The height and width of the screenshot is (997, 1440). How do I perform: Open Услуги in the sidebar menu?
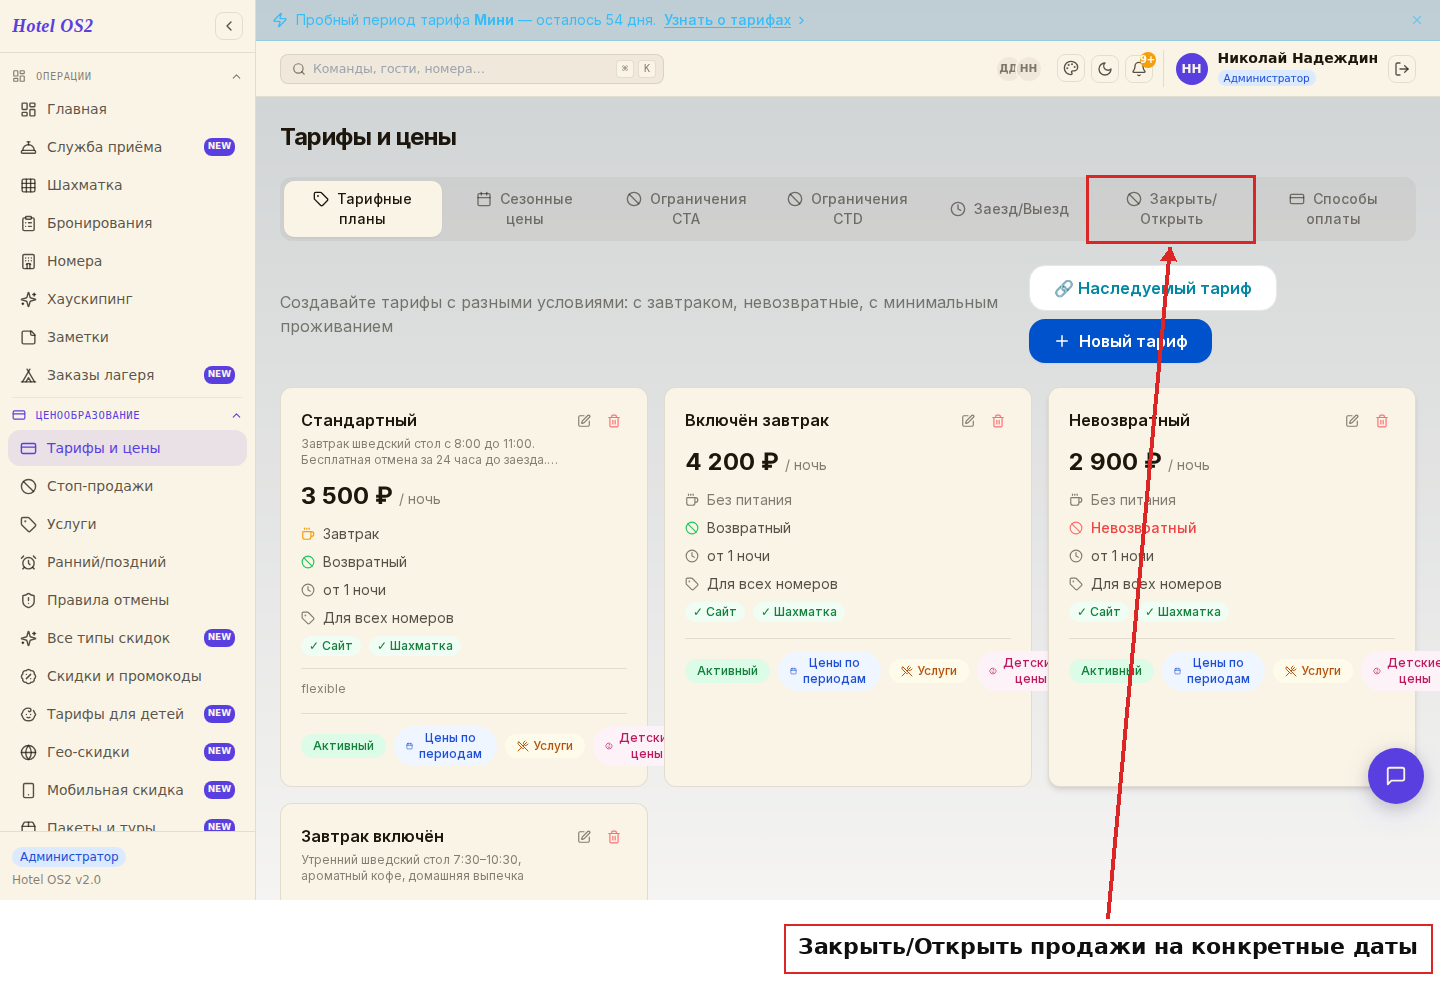coord(127,524)
